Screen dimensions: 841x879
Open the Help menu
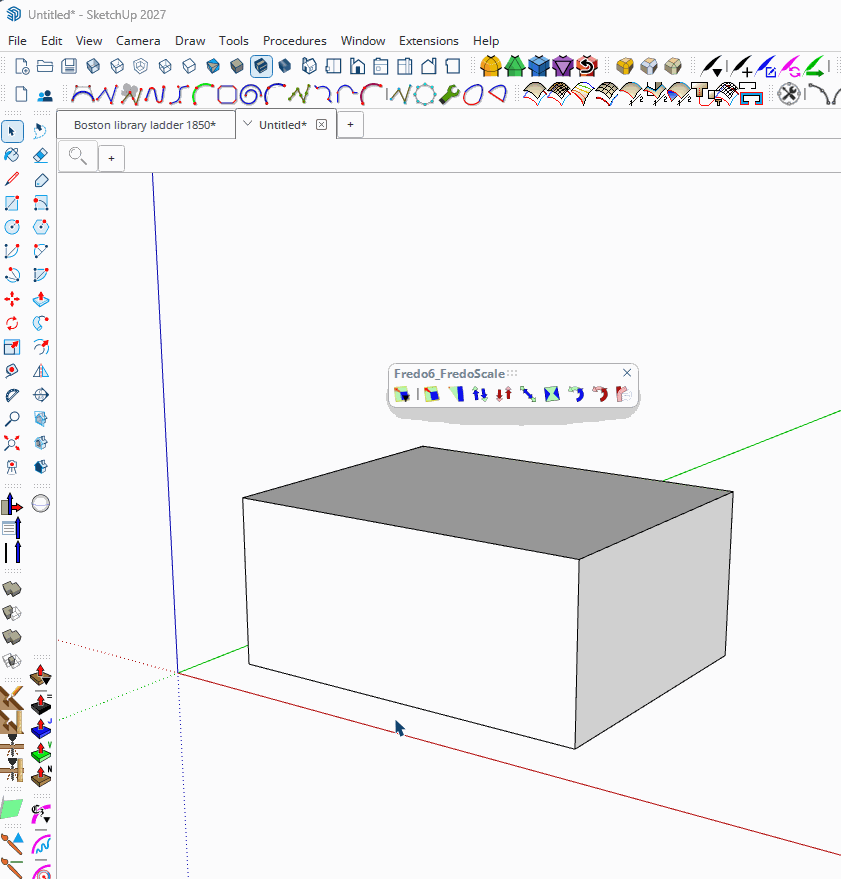point(486,41)
